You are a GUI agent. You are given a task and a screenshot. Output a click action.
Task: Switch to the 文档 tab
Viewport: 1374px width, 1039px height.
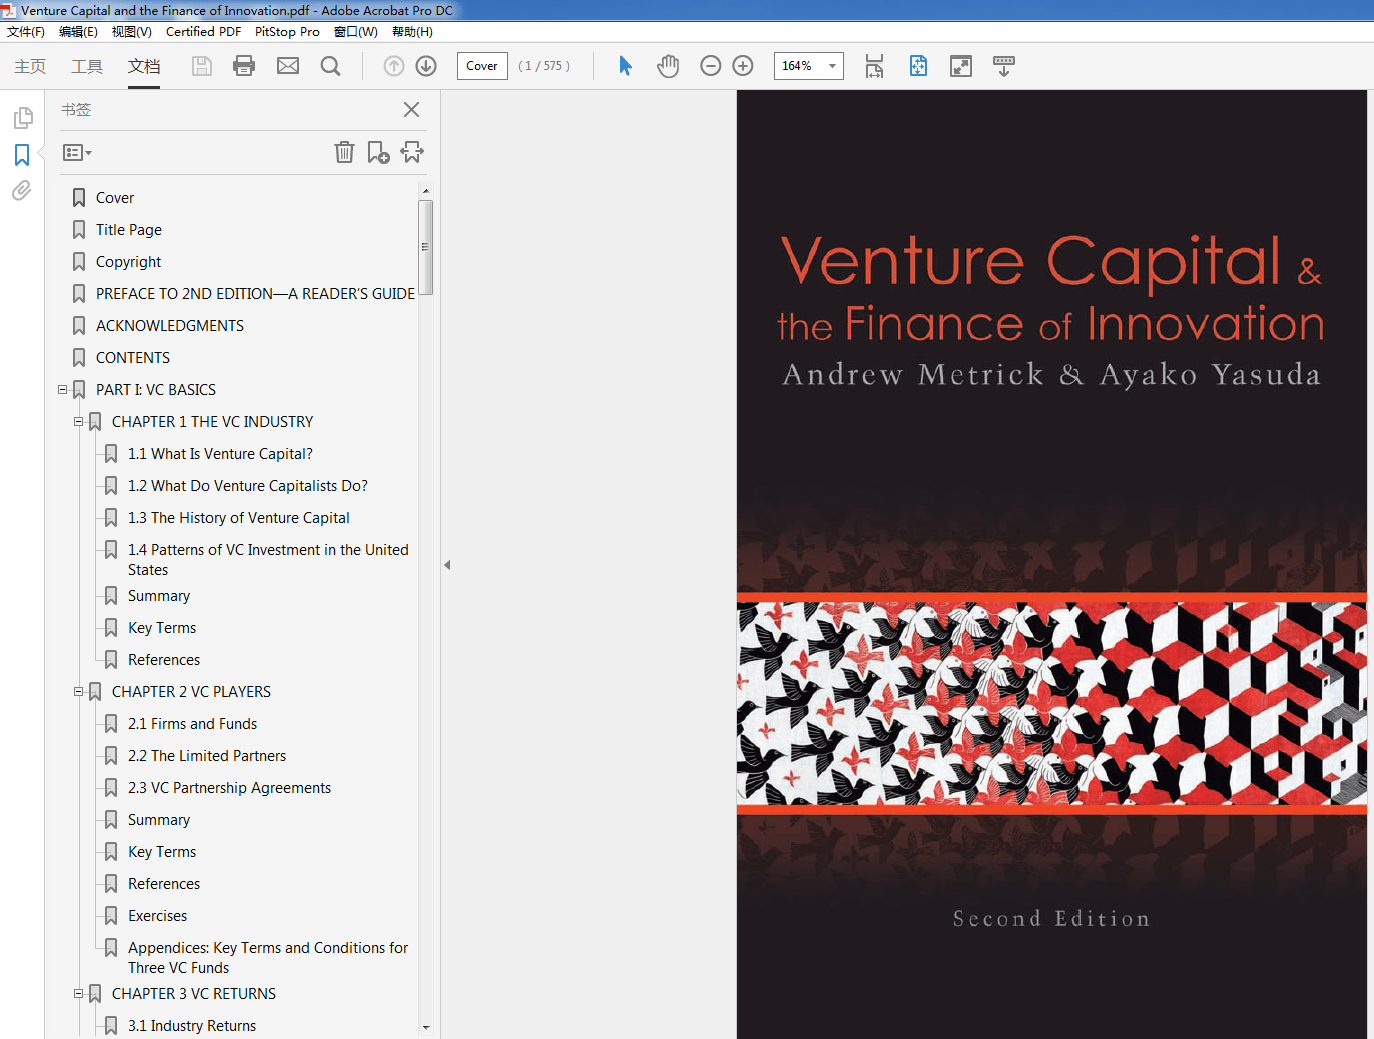click(144, 66)
